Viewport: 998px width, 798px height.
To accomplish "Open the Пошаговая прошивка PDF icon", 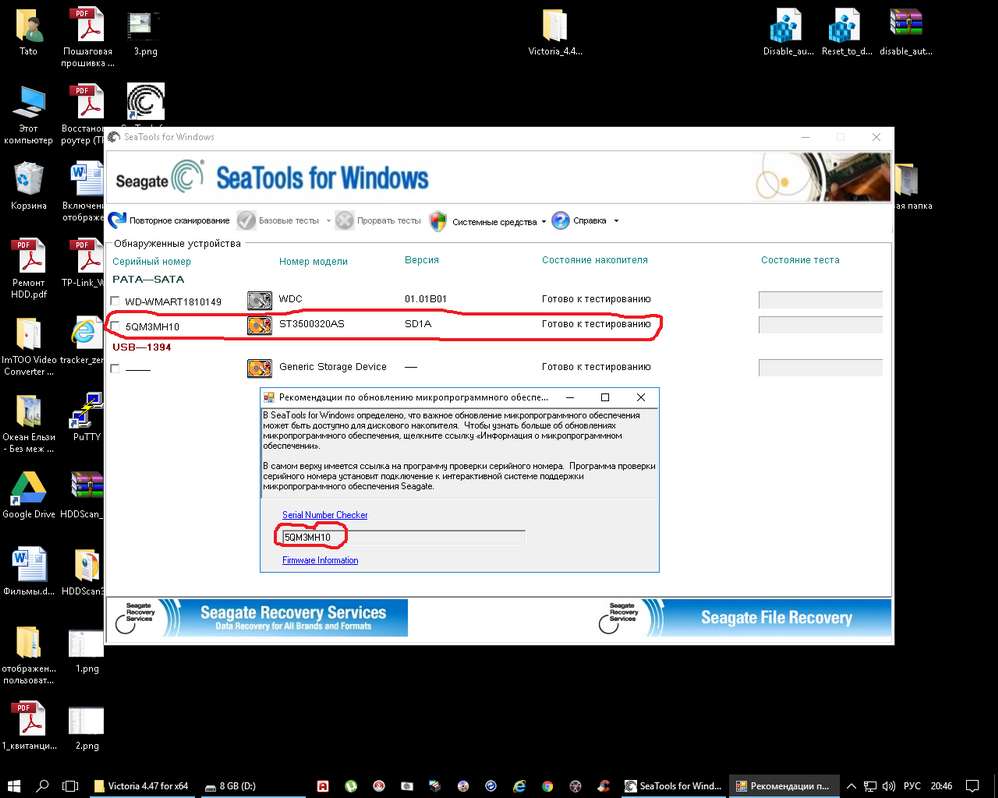I will point(87,37).
